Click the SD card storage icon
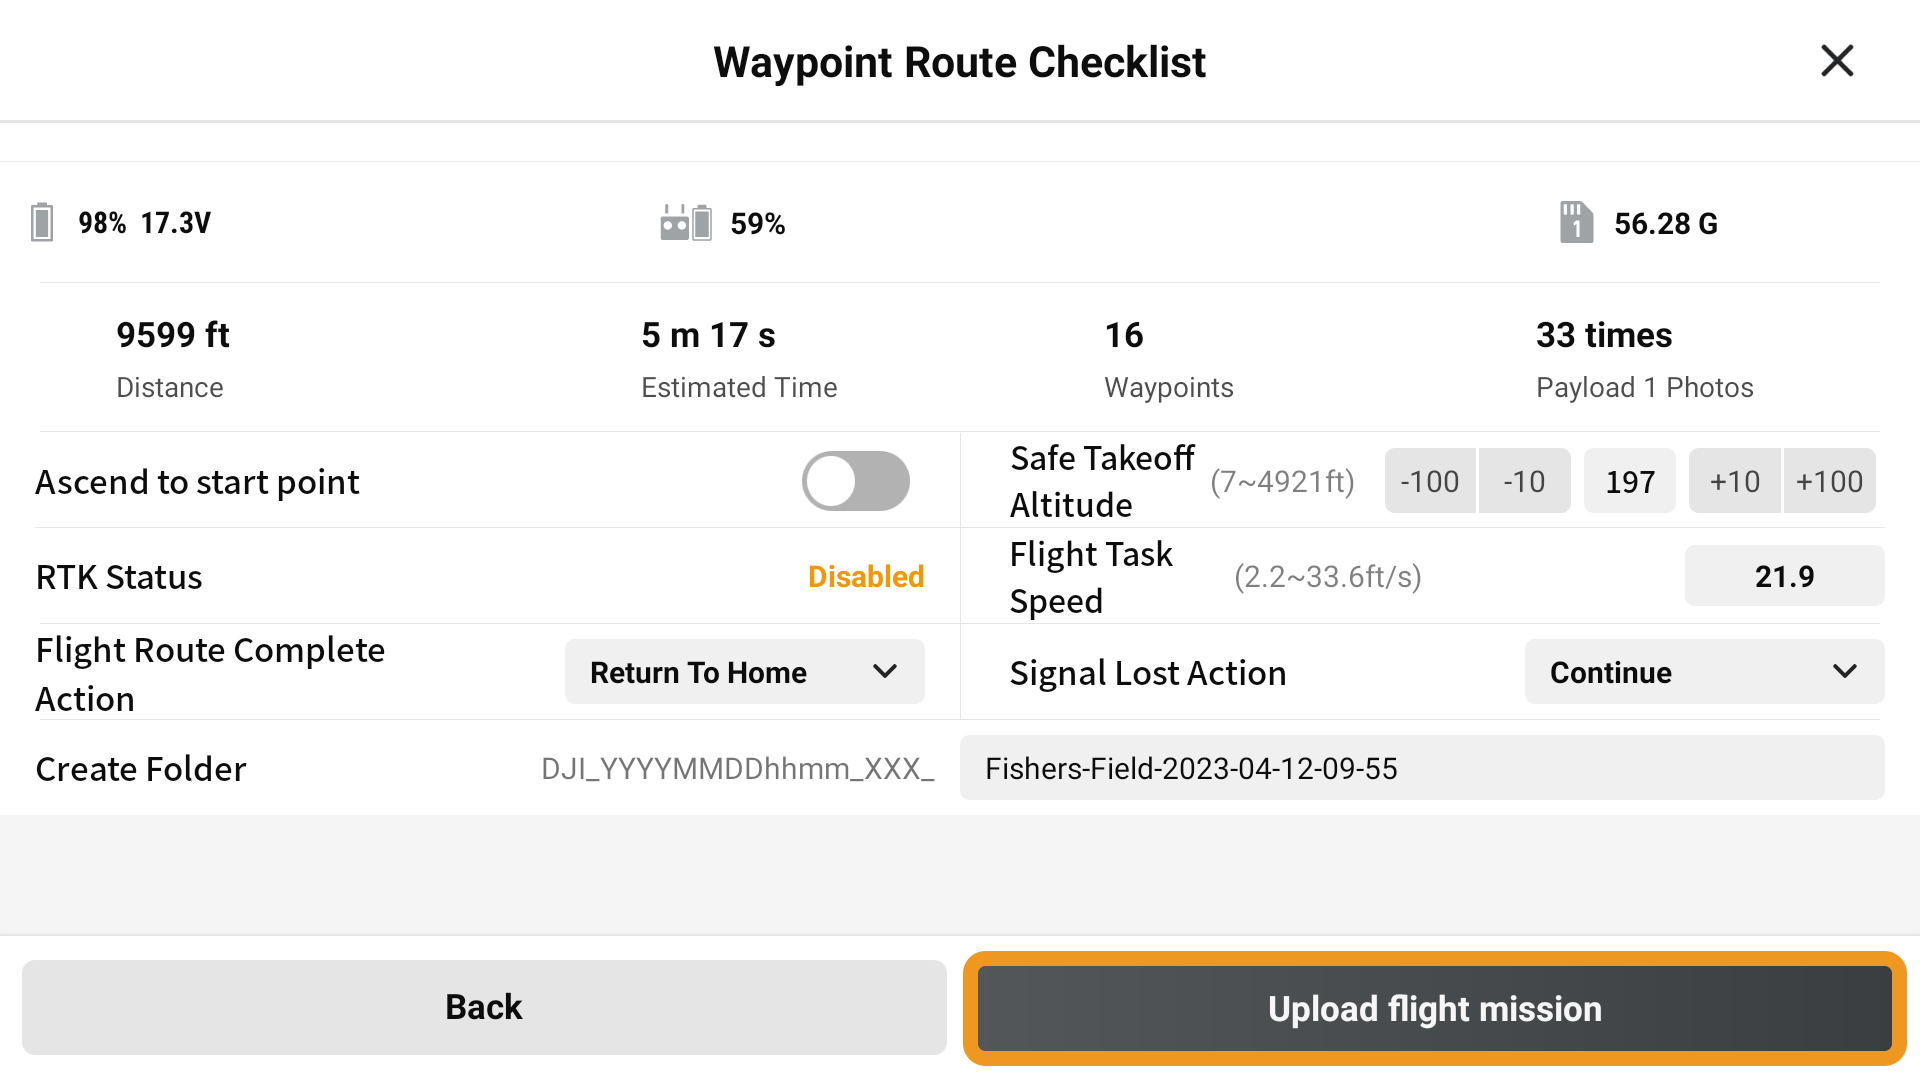 point(1576,222)
